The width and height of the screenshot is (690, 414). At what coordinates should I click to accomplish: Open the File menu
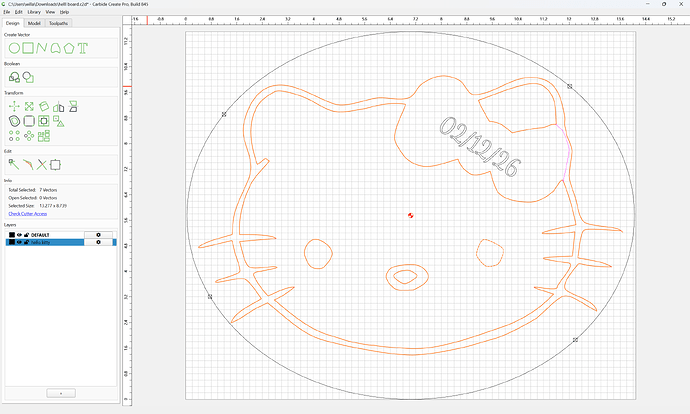click(x=7, y=12)
